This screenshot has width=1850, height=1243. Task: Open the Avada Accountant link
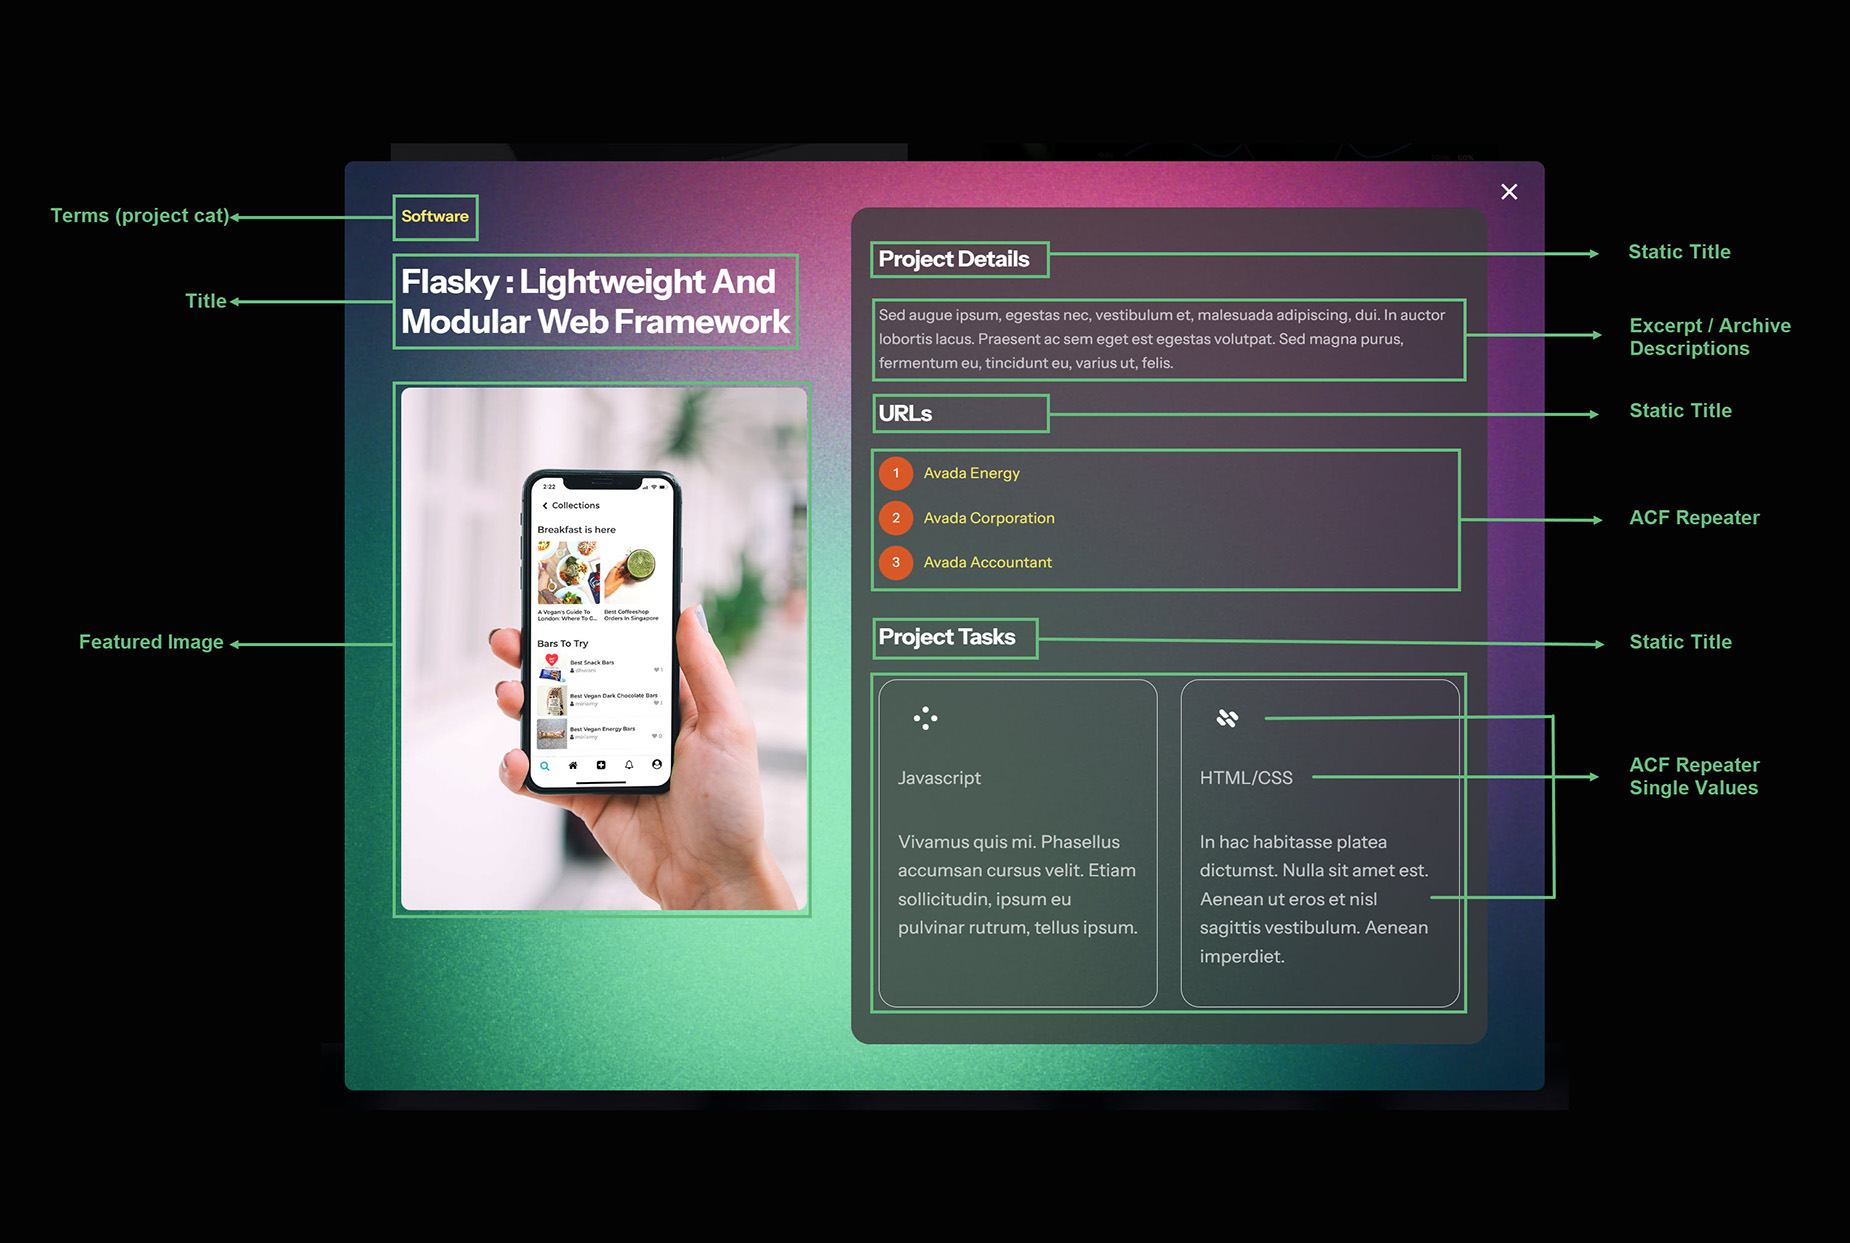click(987, 562)
